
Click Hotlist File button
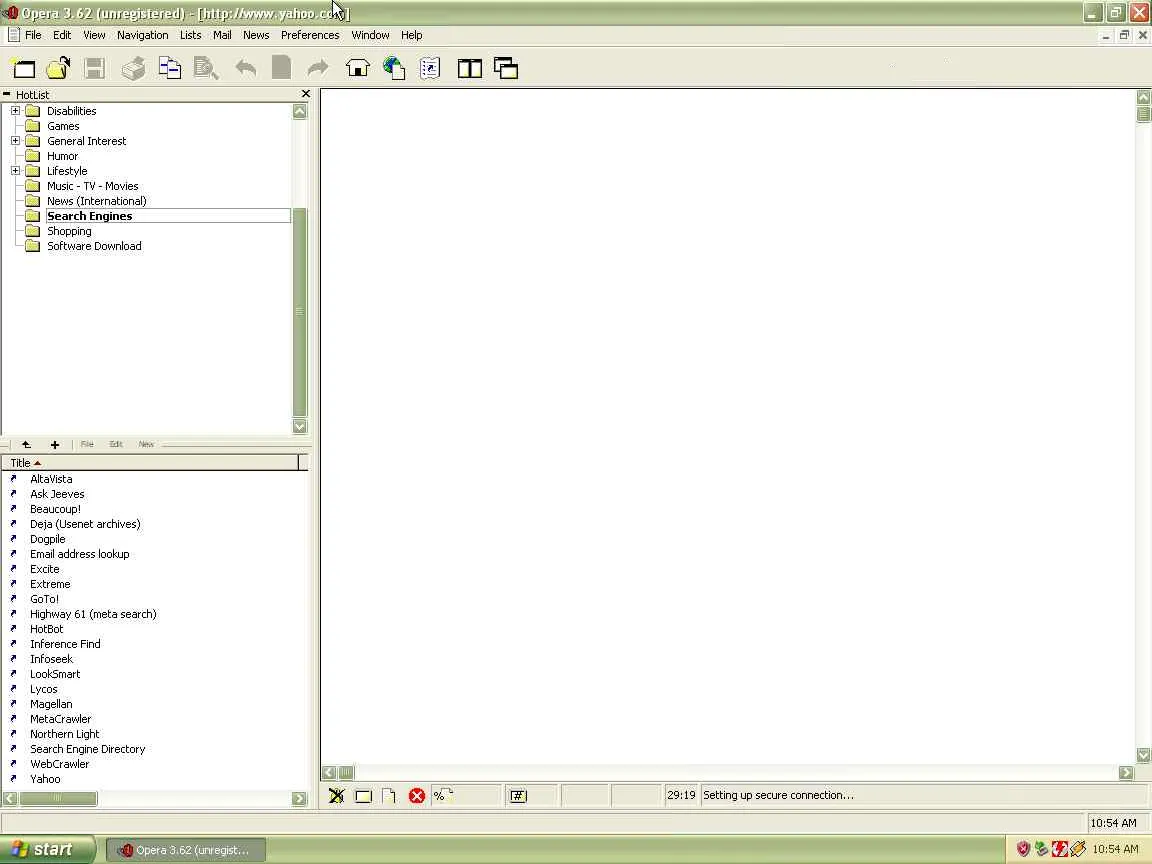click(x=87, y=444)
